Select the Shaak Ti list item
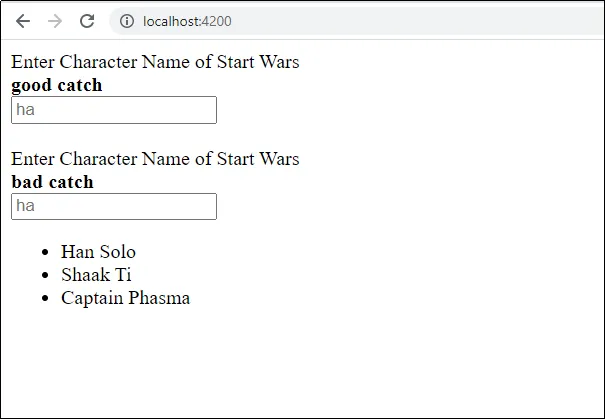This screenshot has height=419, width=605. 96,275
